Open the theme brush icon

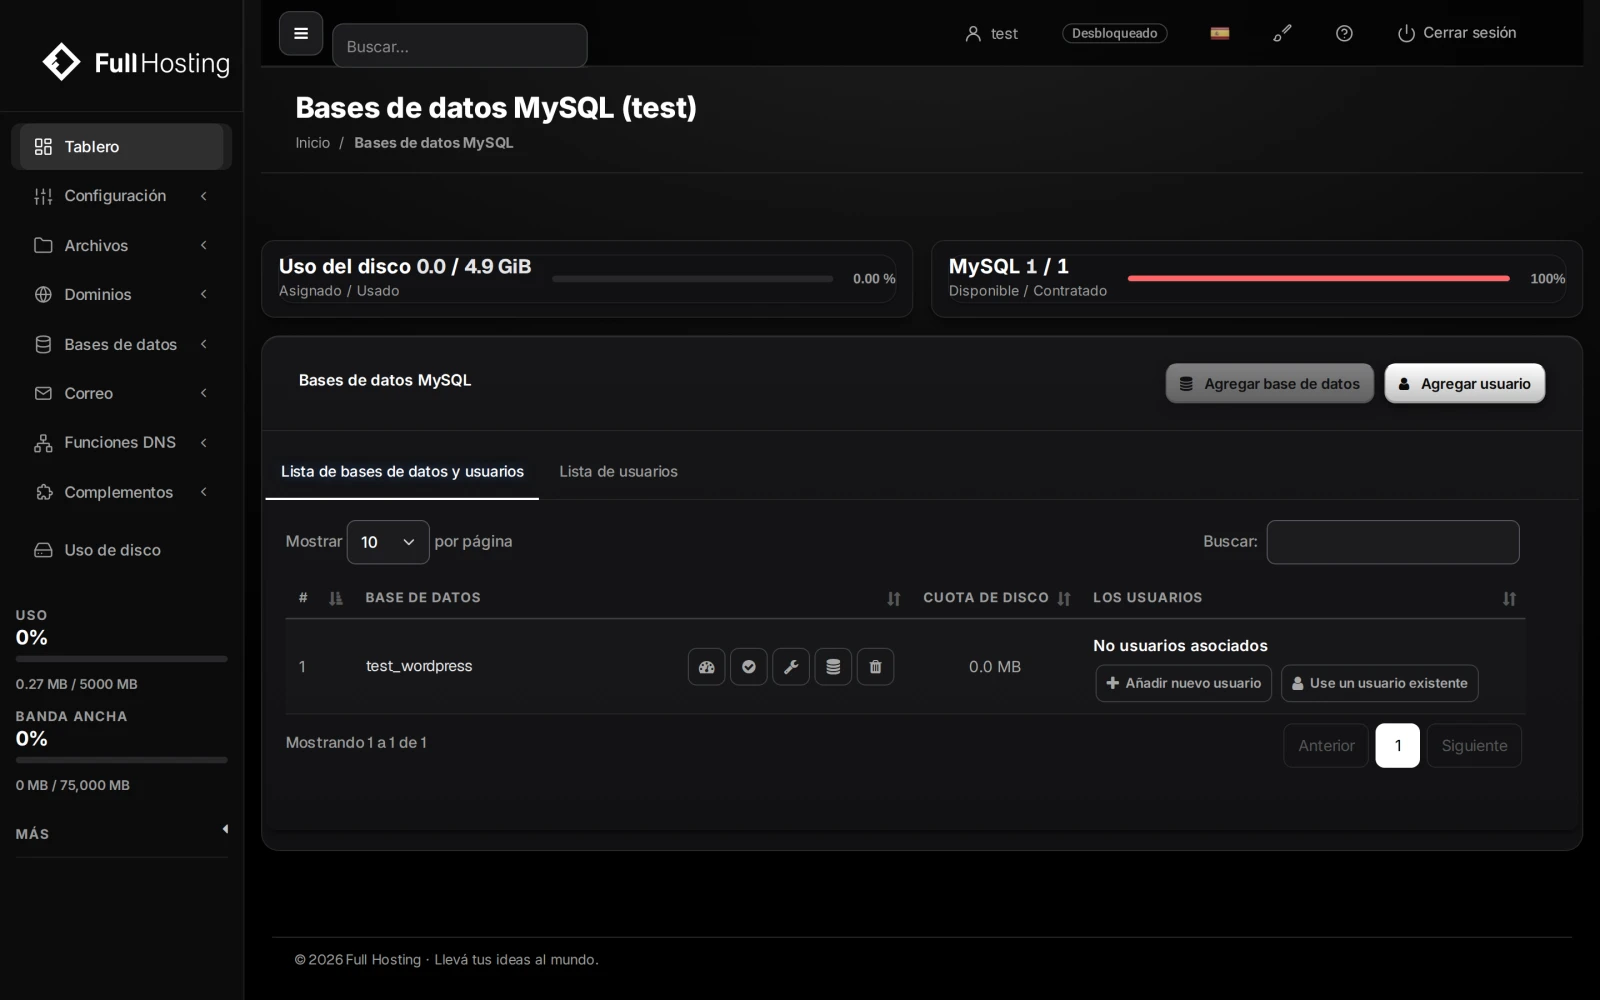pos(1282,33)
